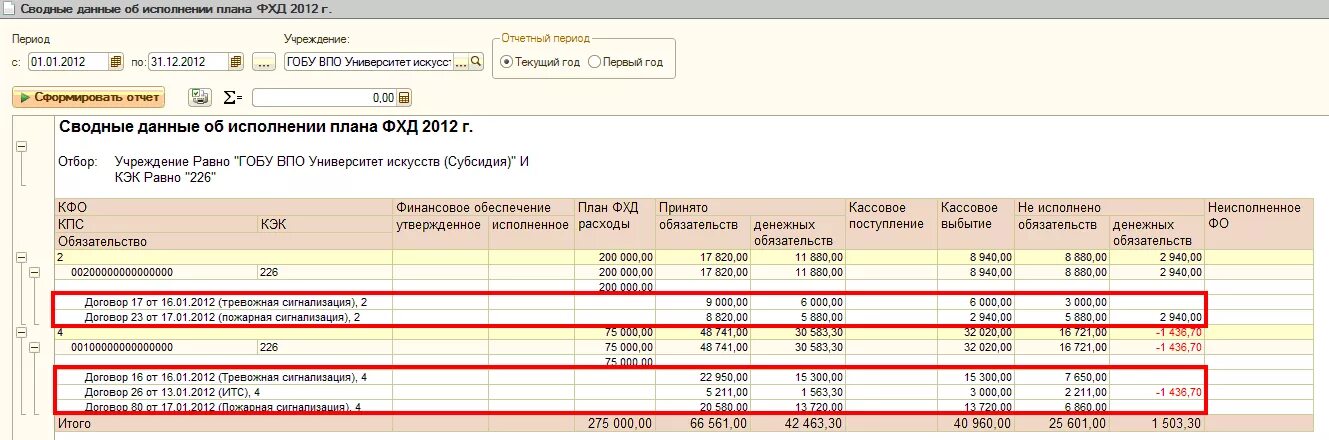Viewport: 1329px width, 440px height.
Task: Click the report title heading text
Action: tap(266, 127)
